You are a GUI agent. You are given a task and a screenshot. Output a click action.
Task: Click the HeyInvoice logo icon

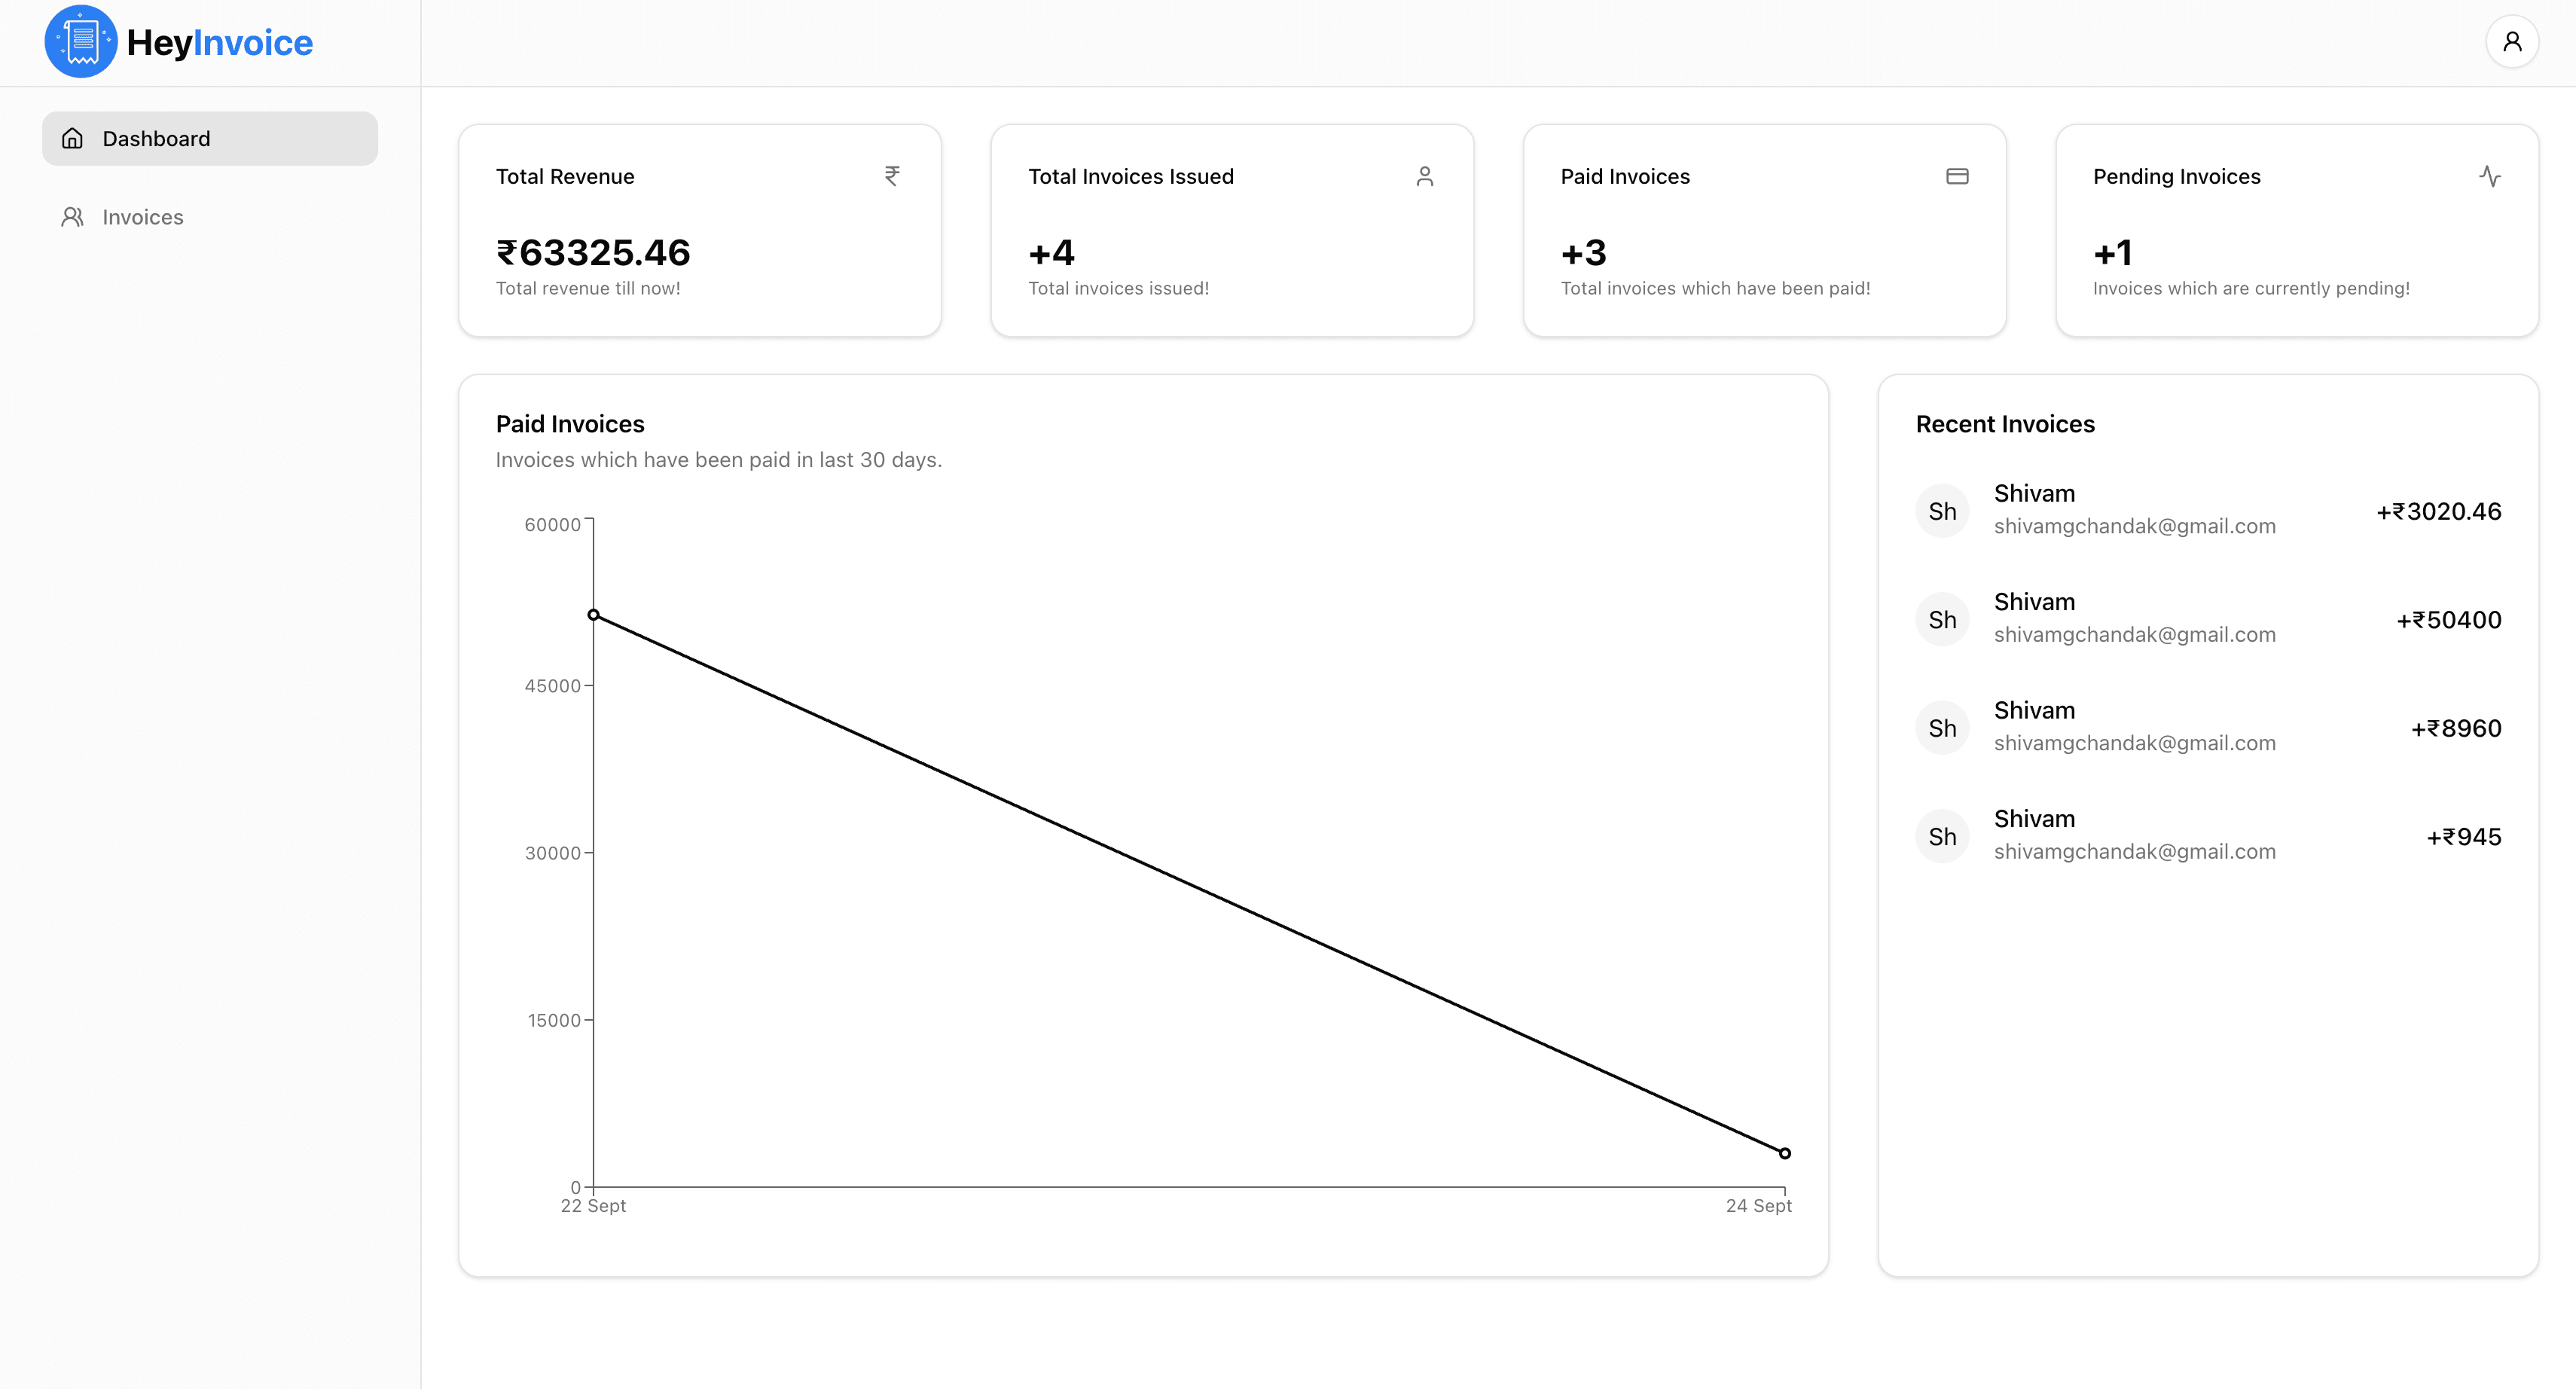click(81, 42)
